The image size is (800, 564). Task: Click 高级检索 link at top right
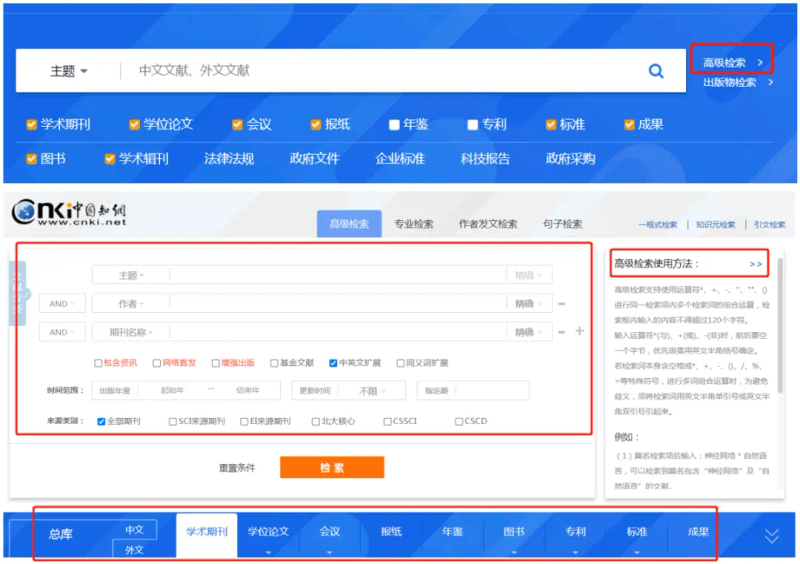733,63
